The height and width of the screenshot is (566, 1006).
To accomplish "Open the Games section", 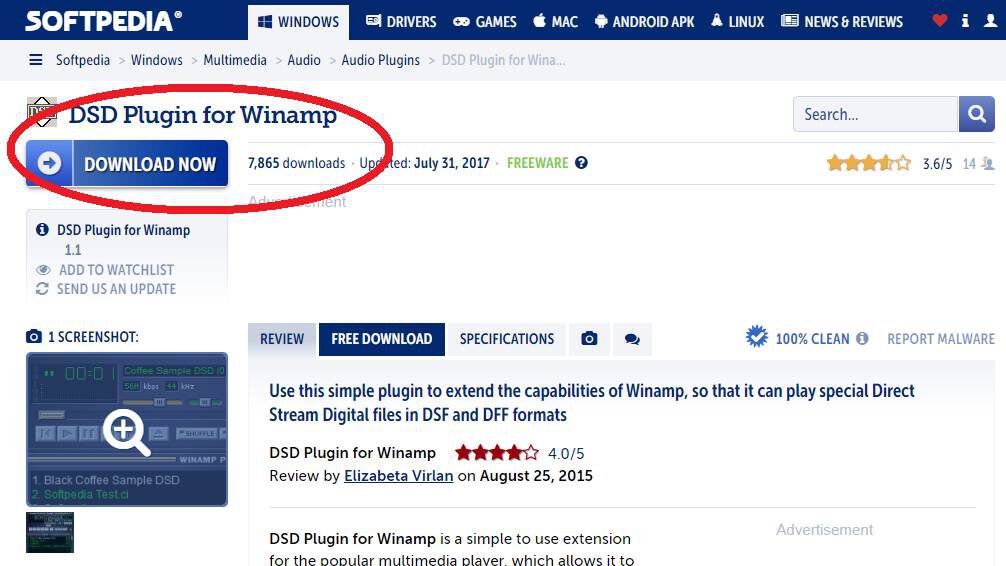I will click(484, 22).
